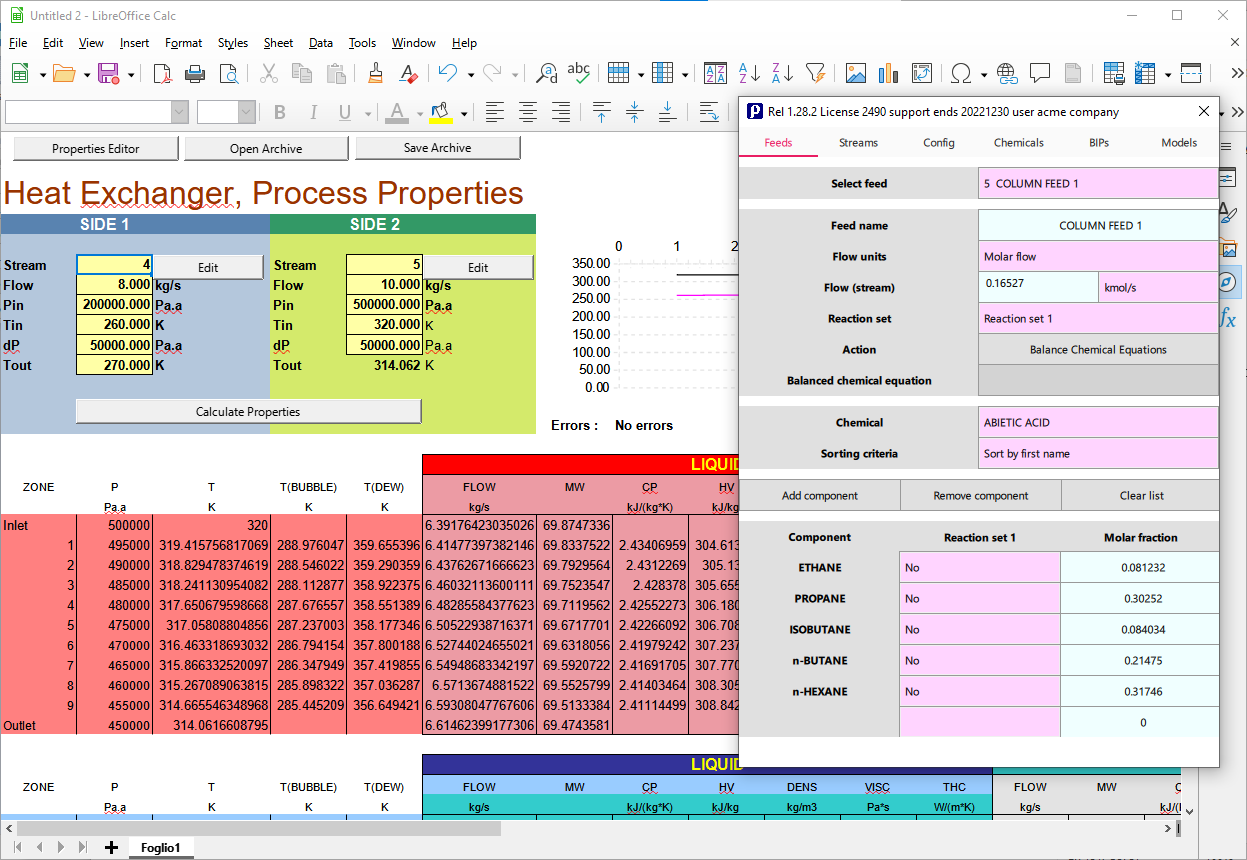Click the Sort dialog icon

point(716,73)
